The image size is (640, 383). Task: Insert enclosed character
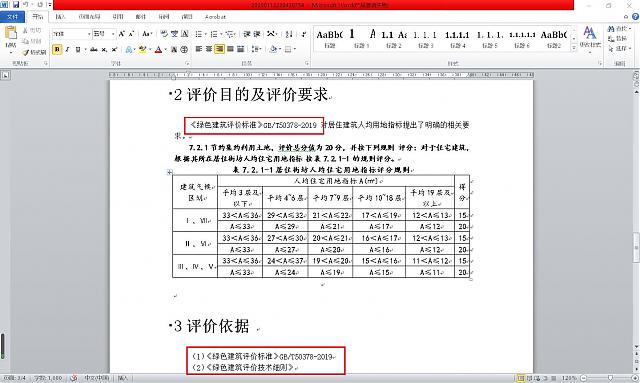click(x=184, y=49)
